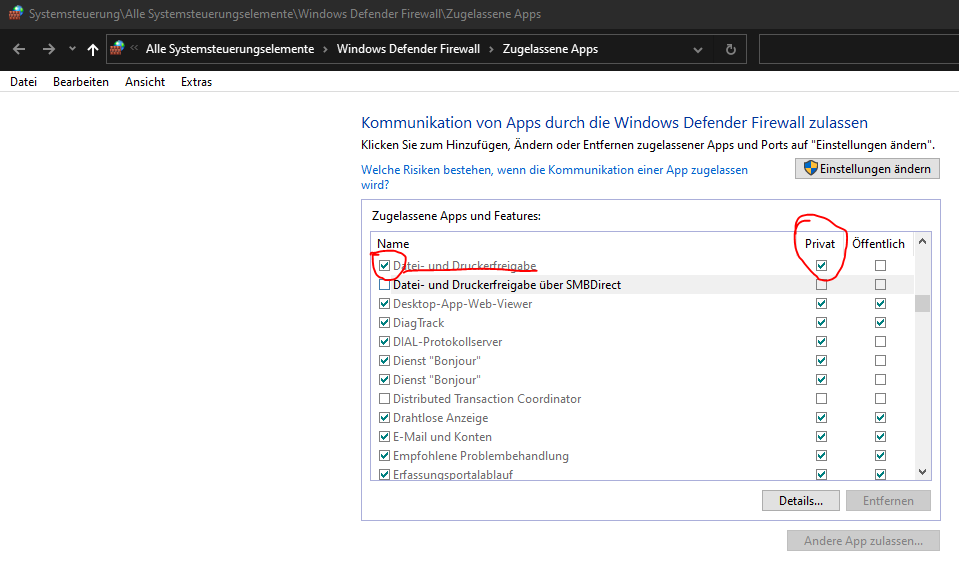This screenshot has width=959, height=567.
Task: Select the Datei- und Druckerfreigabe über SMBDirect row
Action: pyautogui.click(x=642, y=284)
